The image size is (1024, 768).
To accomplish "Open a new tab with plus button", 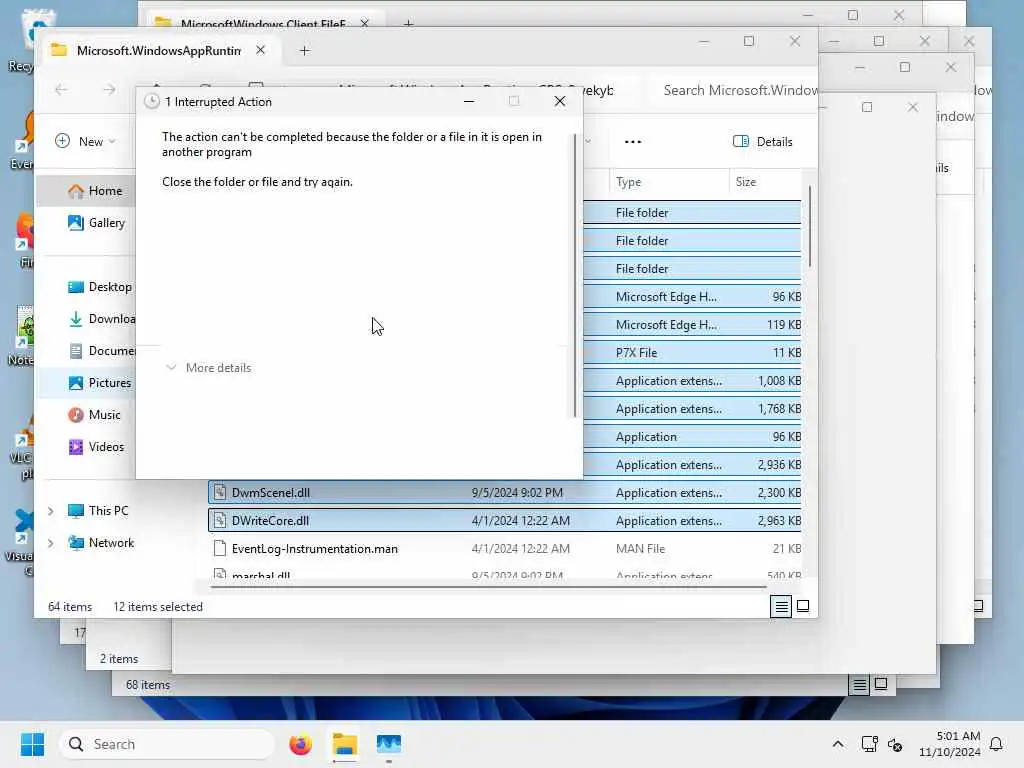I will click(304, 50).
